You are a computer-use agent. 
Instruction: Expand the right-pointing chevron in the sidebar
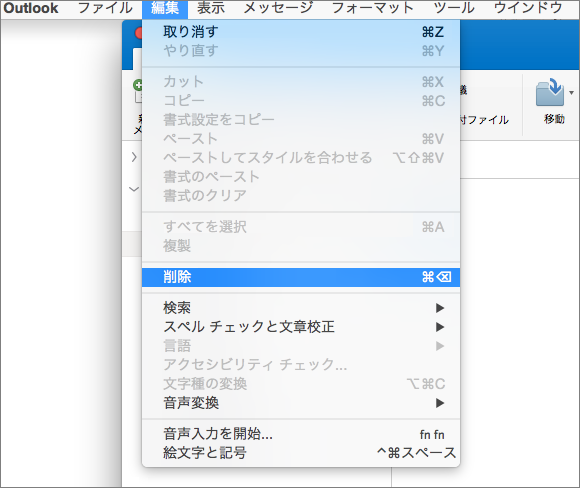[134, 157]
